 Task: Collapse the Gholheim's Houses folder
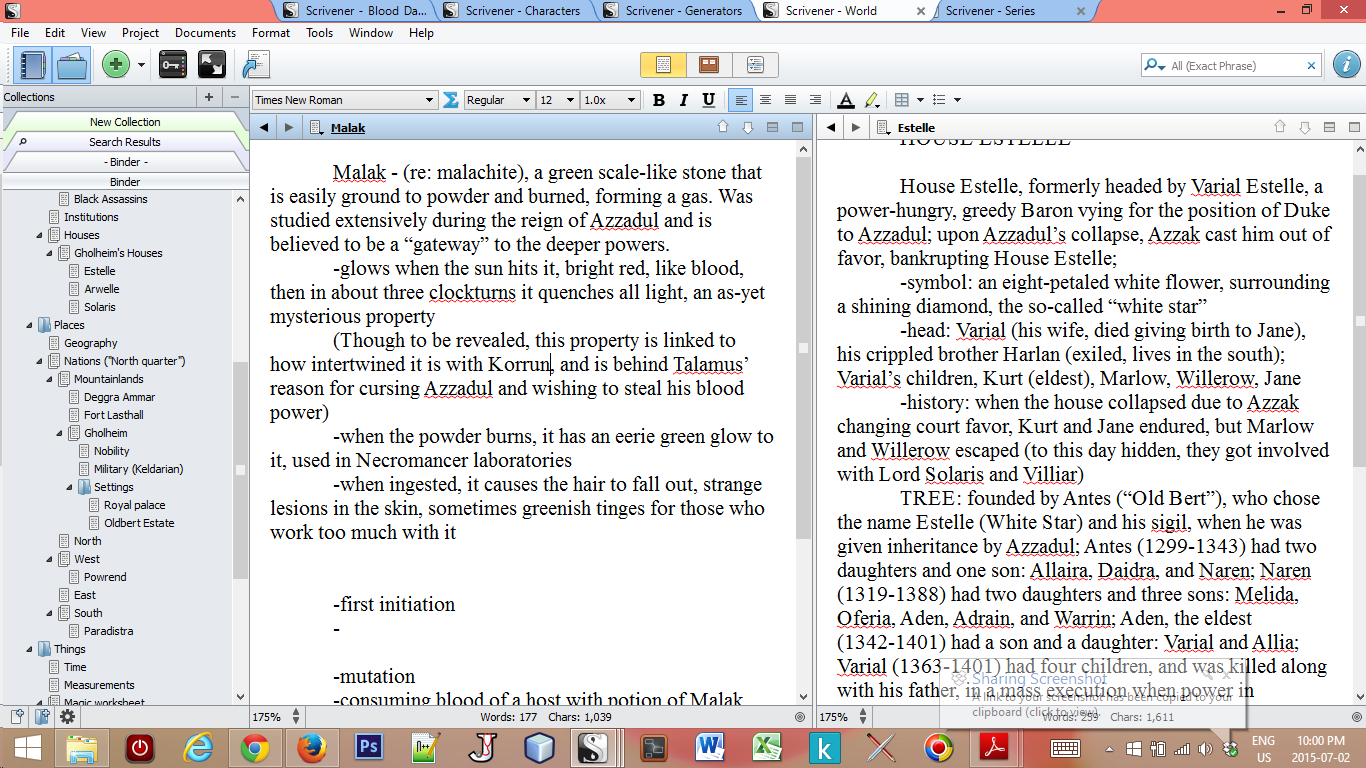(x=50, y=253)
